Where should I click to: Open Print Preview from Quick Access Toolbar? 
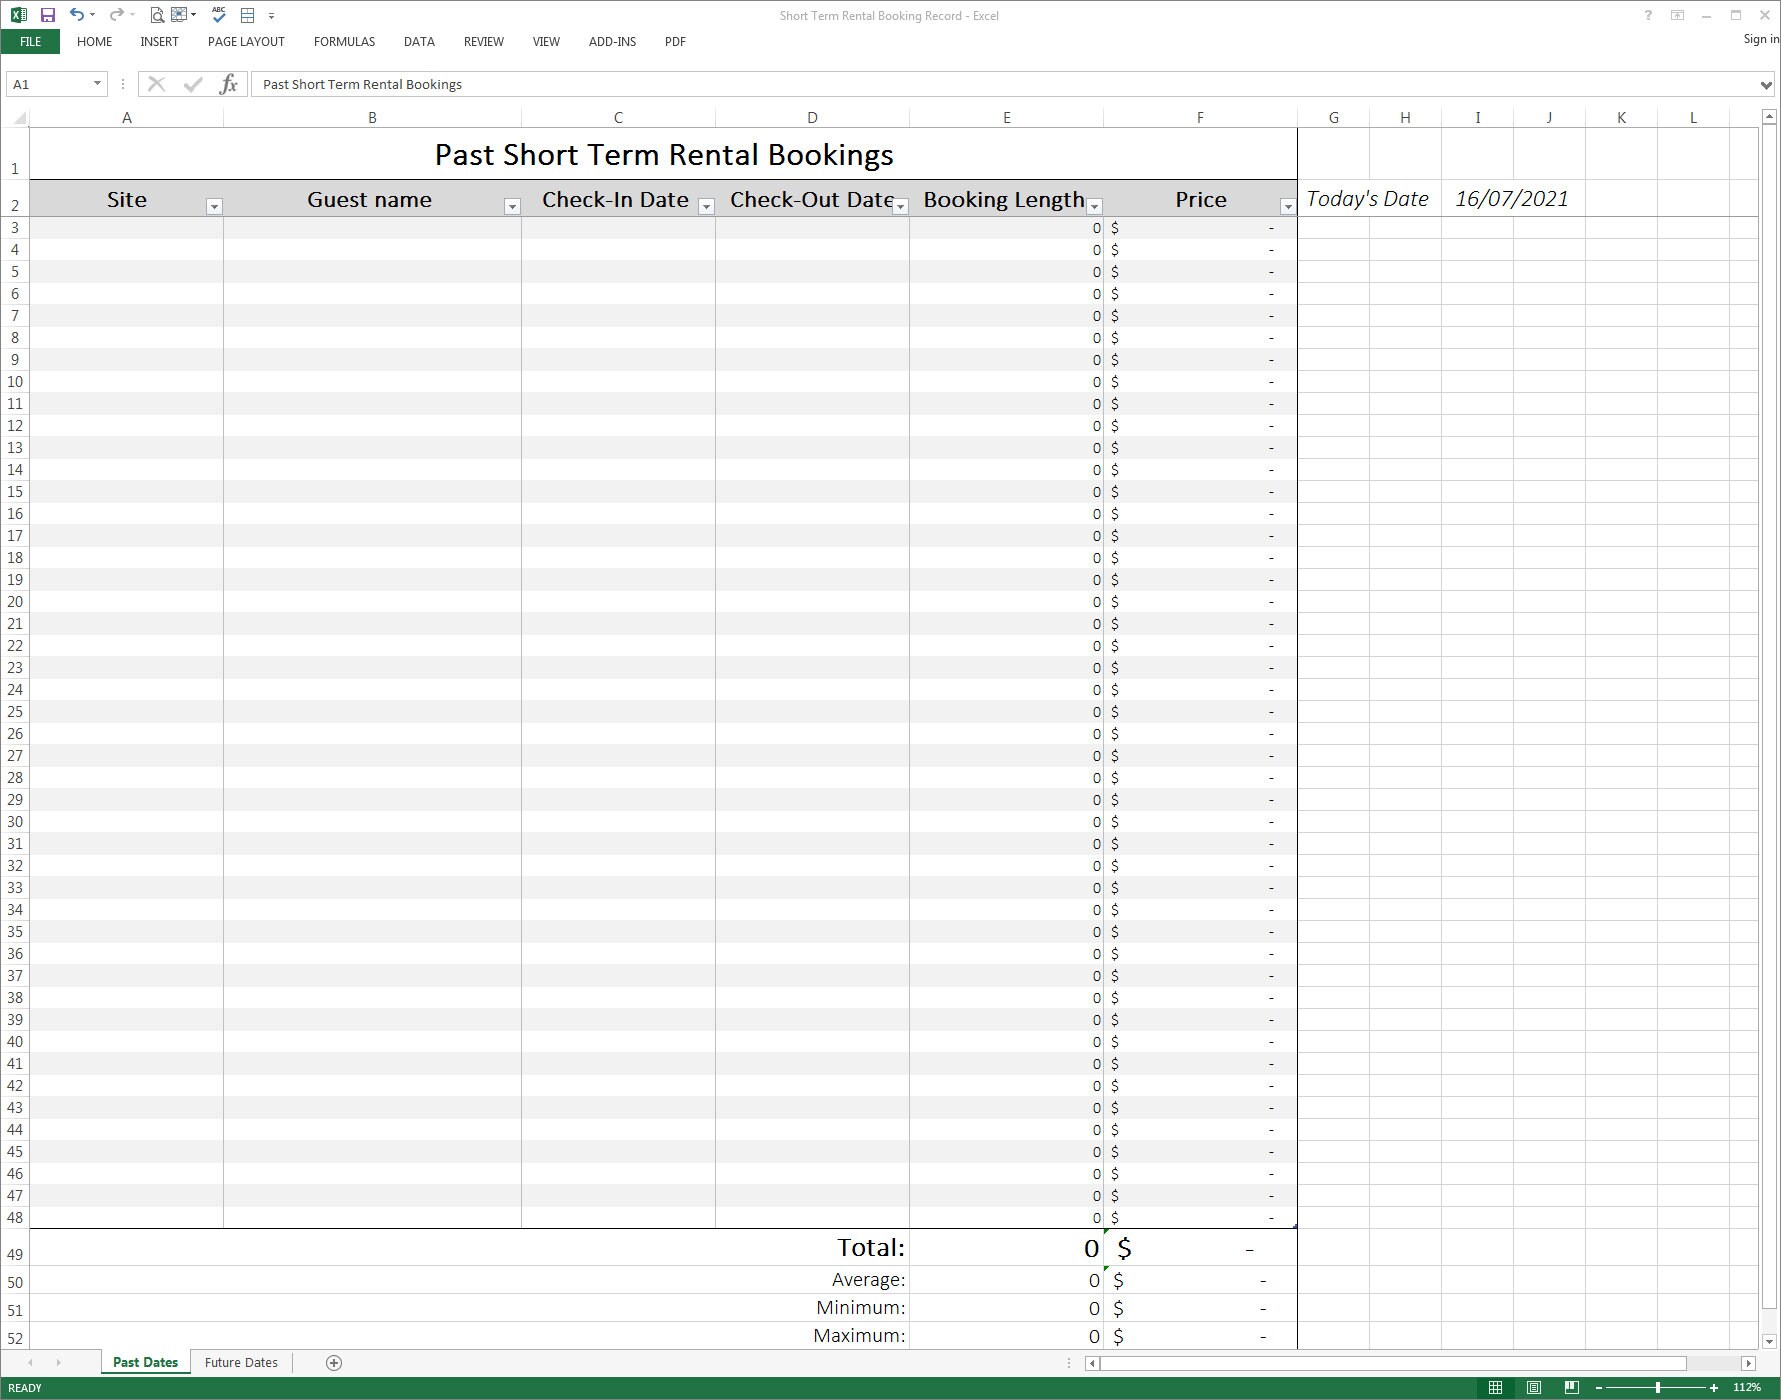[155, 15]
